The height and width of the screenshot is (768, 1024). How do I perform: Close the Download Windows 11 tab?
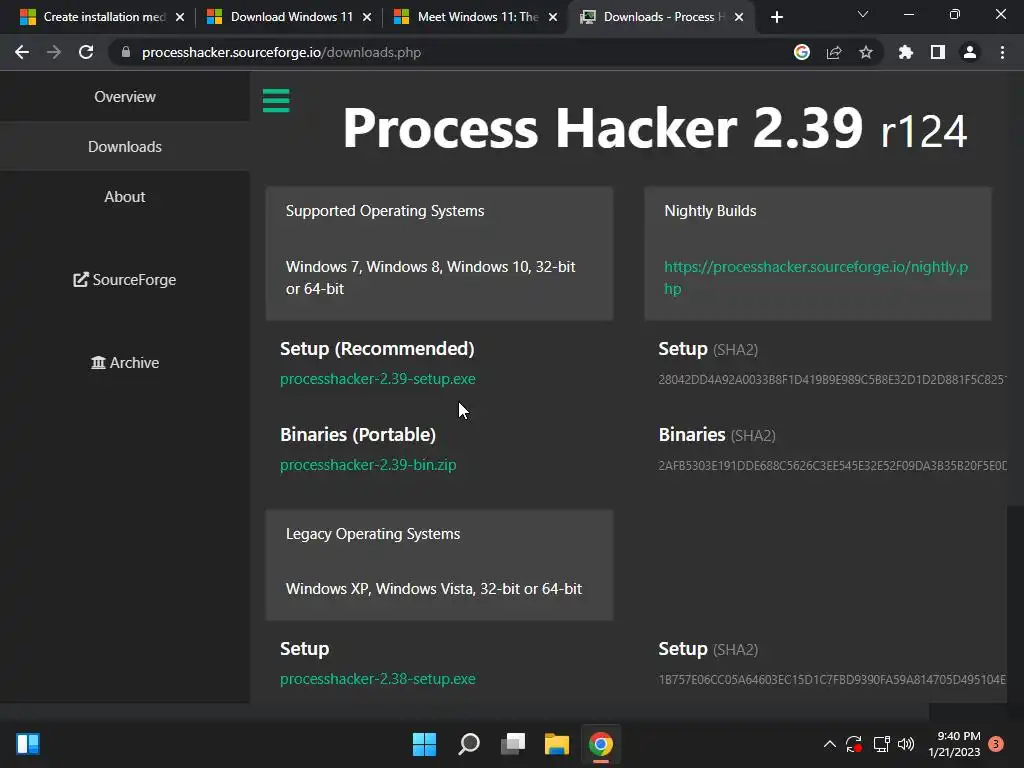pos(367,17)
